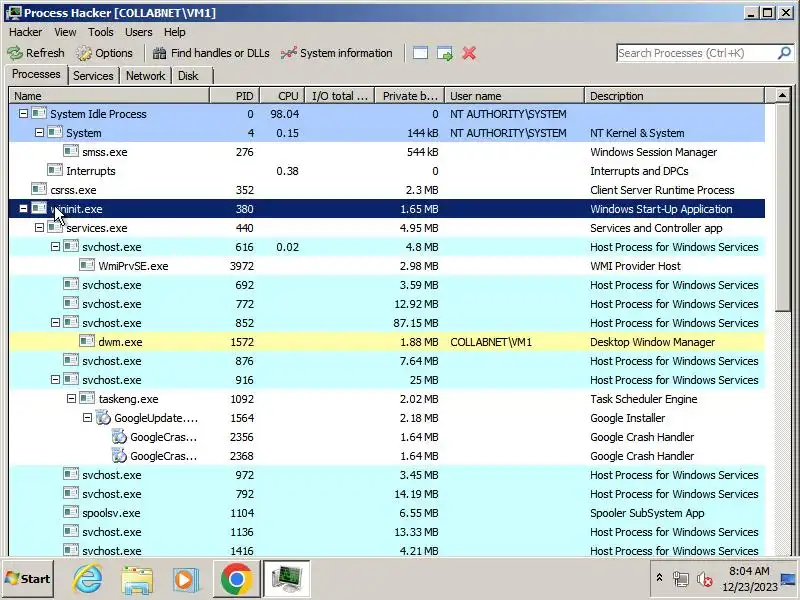The width and height of the screenshot is (800, 600).
Task: Sort by the Name column header
Action: 109,96
